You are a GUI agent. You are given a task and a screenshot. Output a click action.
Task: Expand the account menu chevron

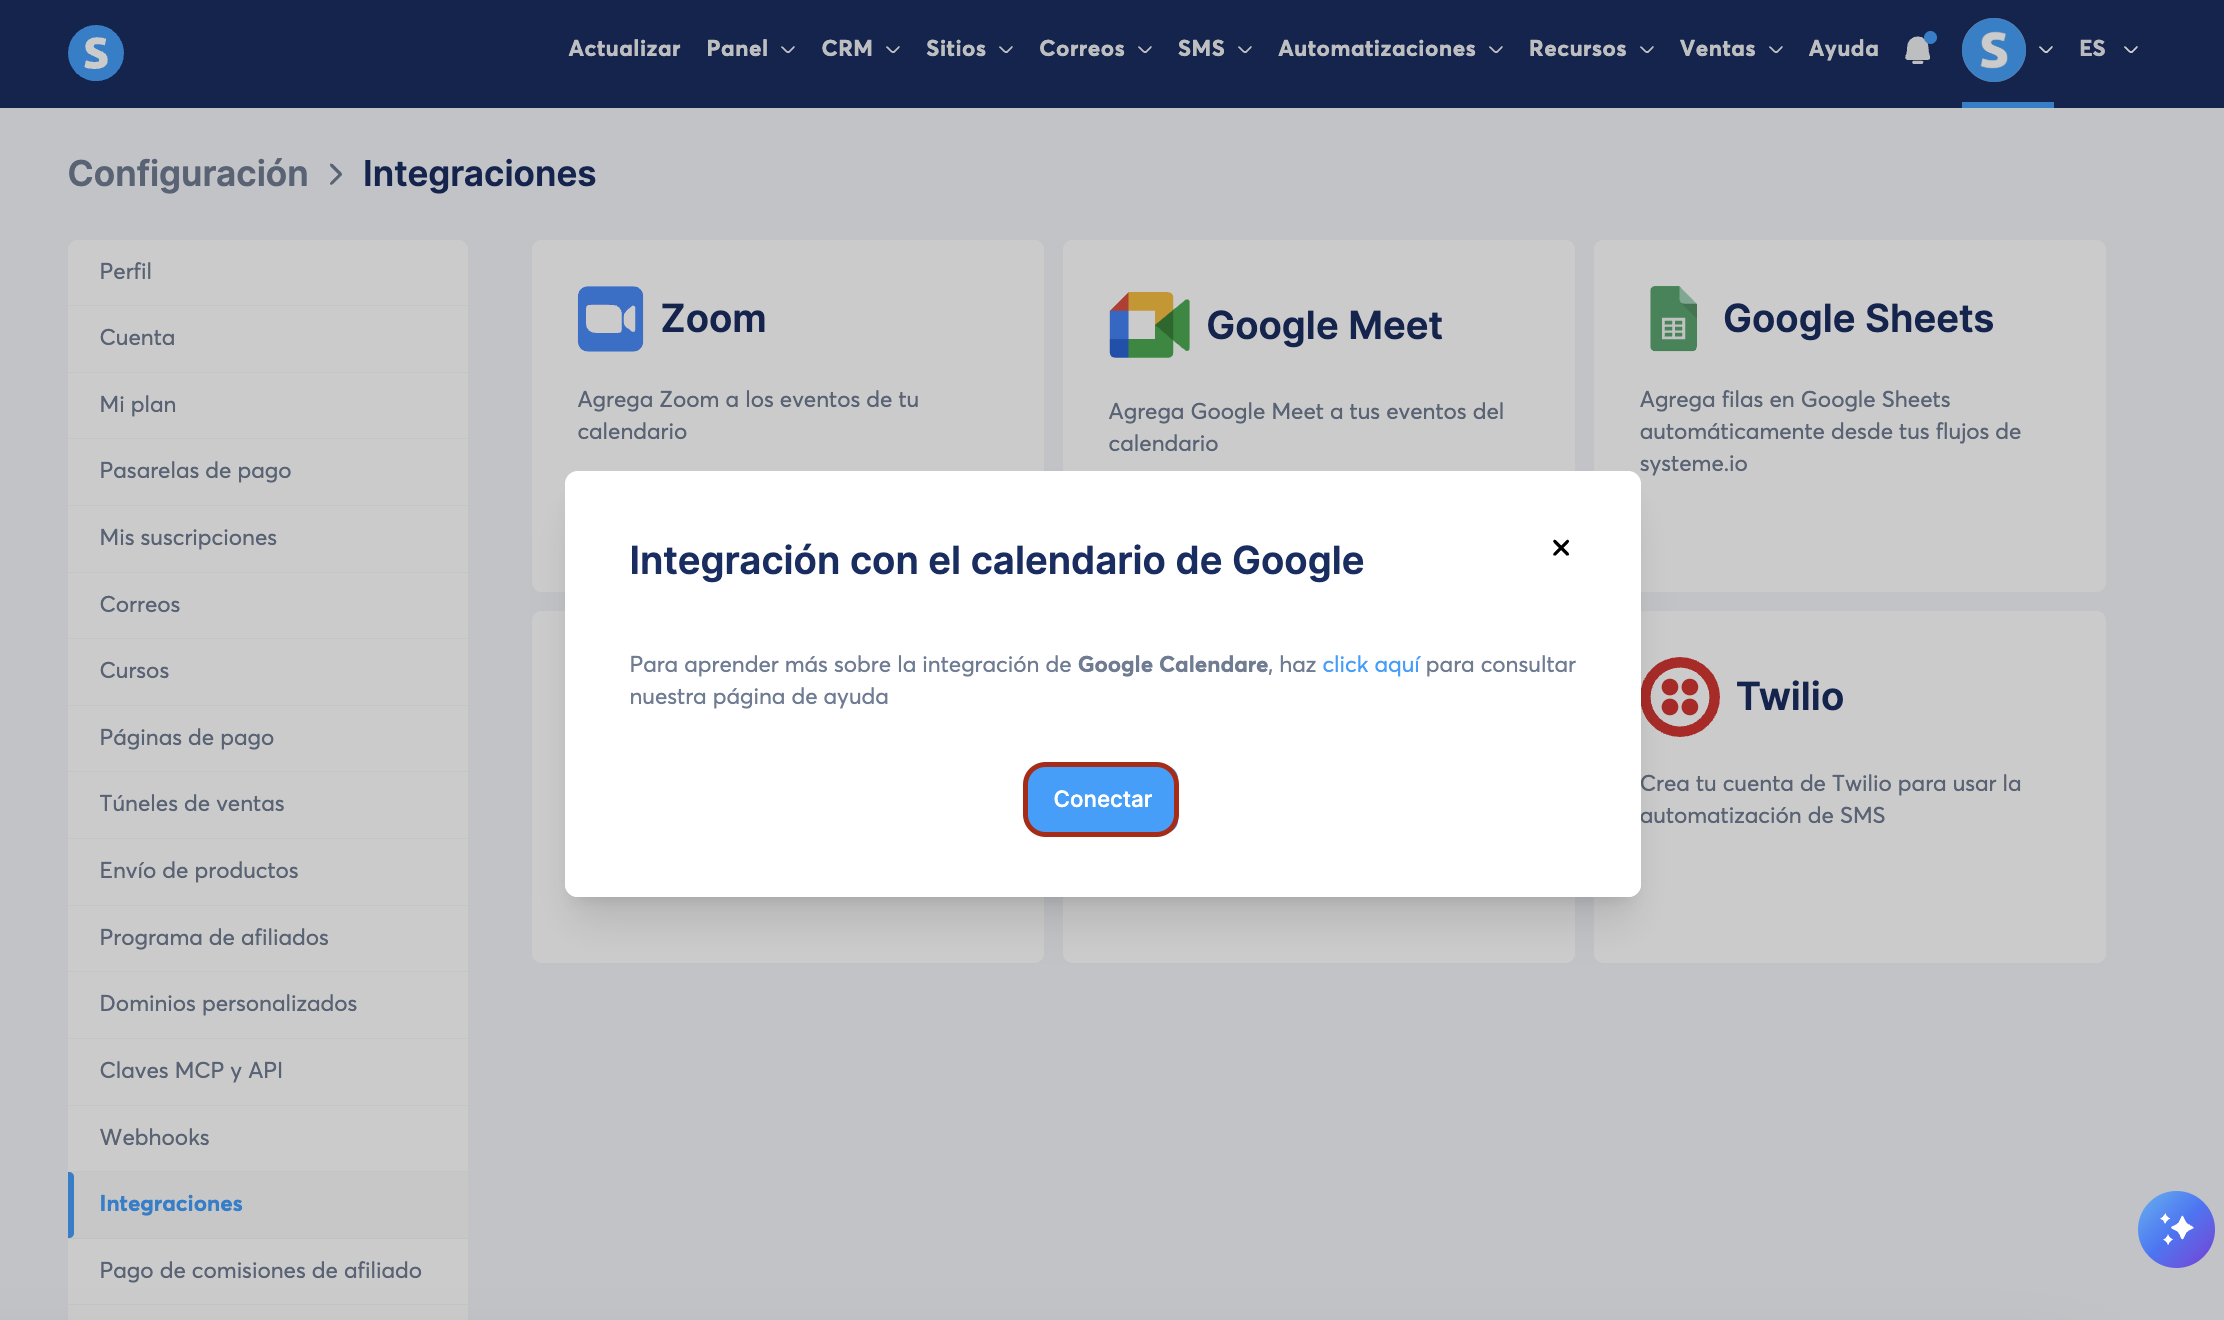coord(2046,50)
